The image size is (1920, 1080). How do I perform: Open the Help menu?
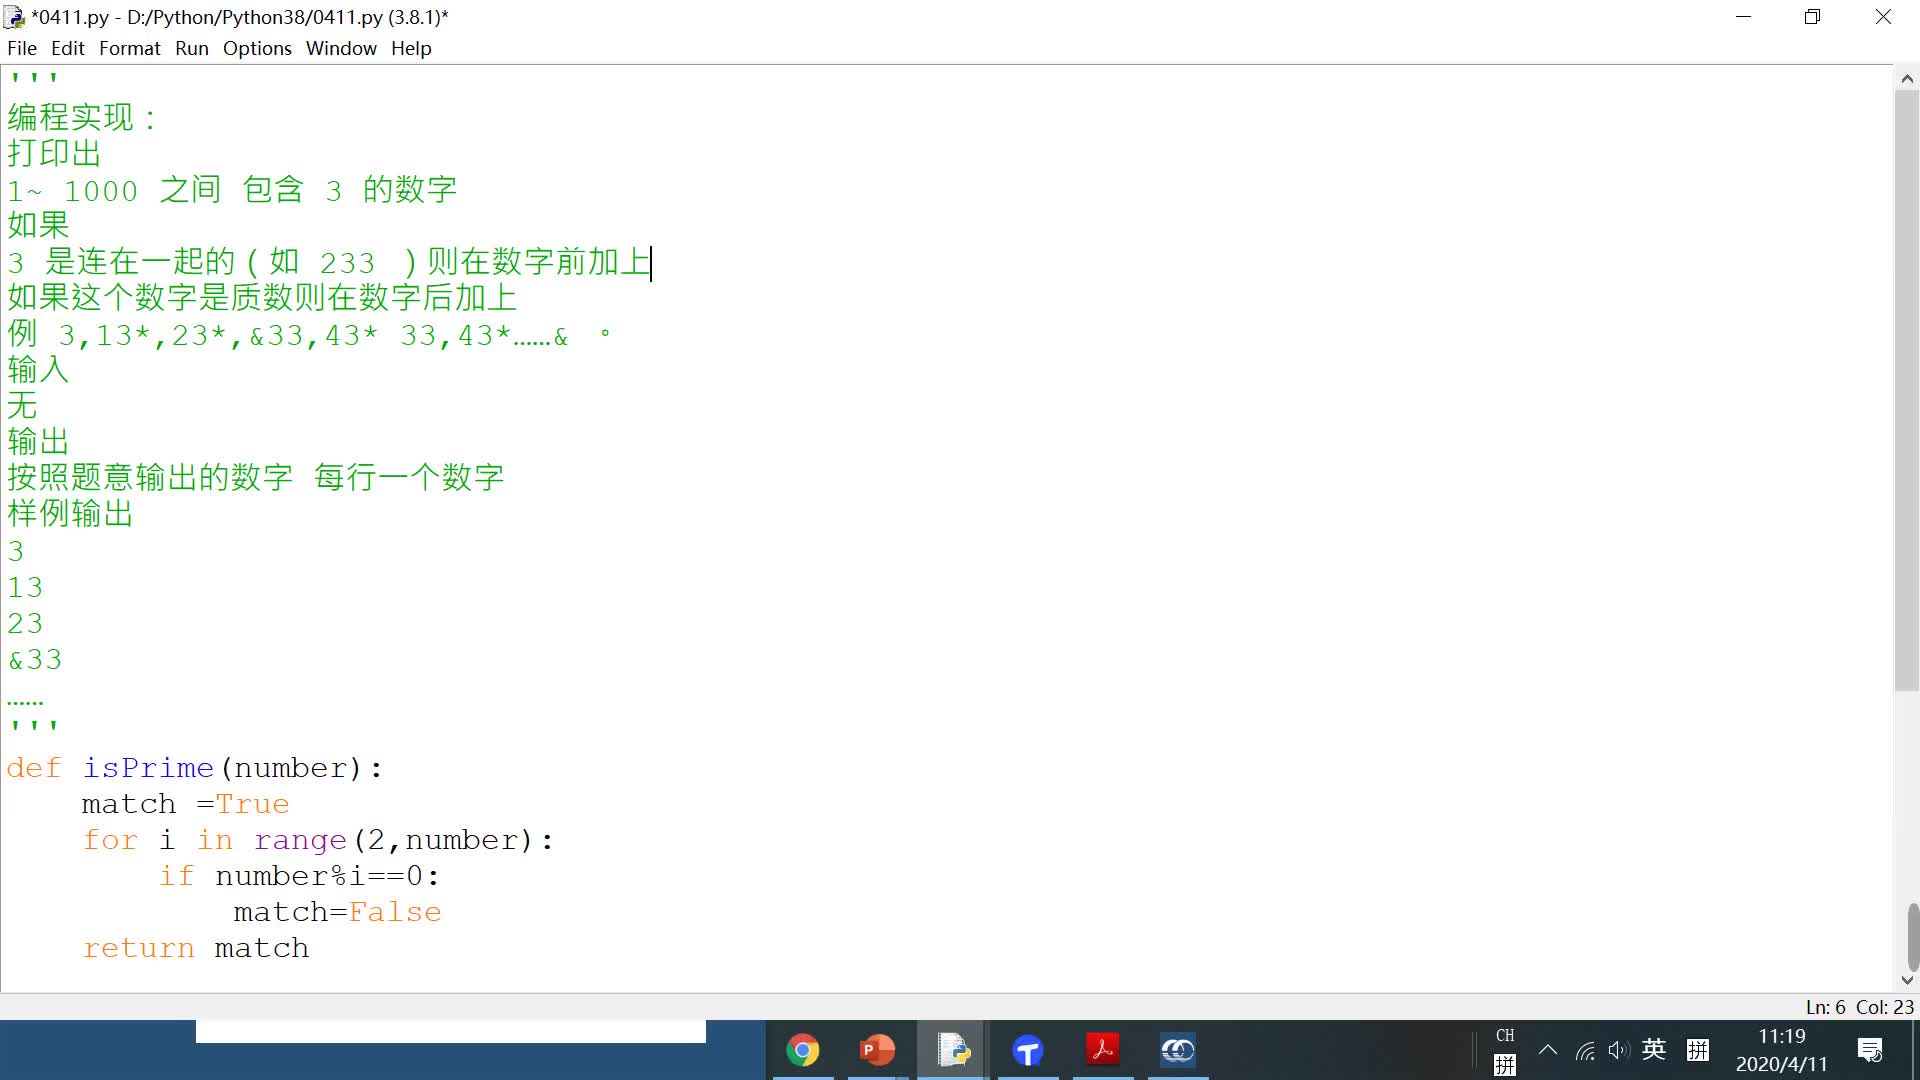411,48
